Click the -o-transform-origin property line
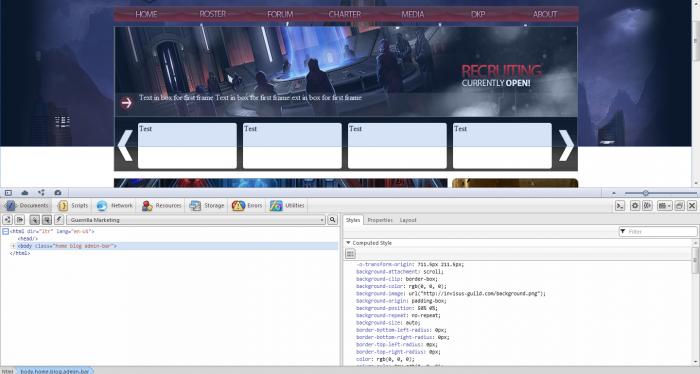The width and height of the screenshot is (700, 374). (x=410, y=265)
